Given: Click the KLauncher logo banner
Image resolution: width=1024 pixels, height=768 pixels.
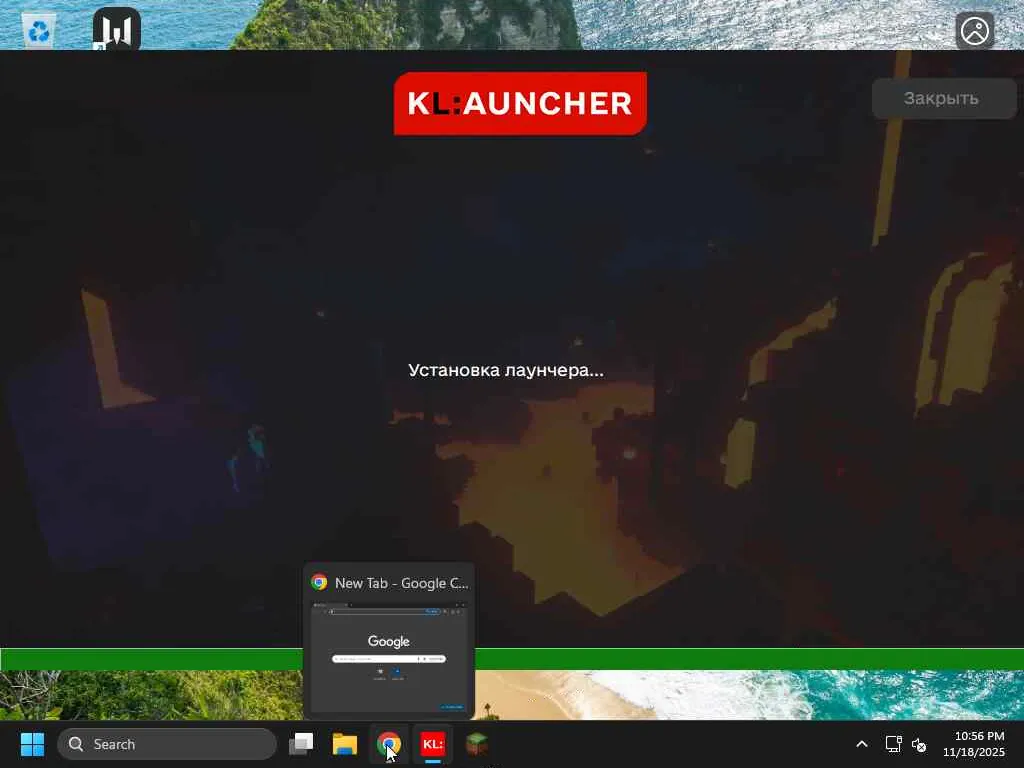Looking at the screenshot, I should [520, 103].
